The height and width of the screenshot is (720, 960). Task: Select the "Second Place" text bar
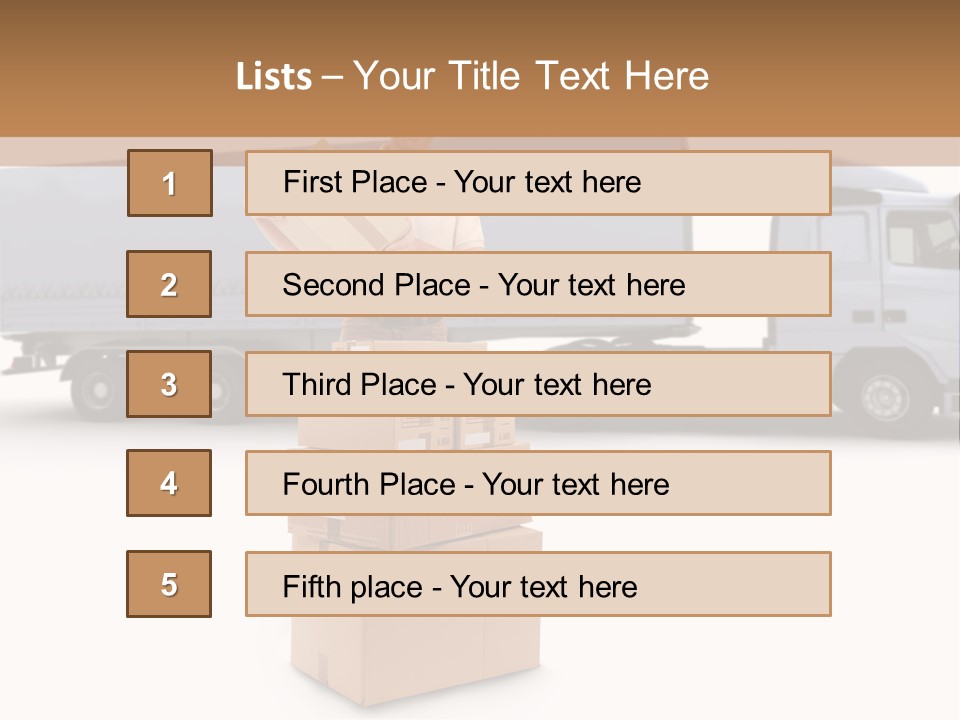[538, 284]
